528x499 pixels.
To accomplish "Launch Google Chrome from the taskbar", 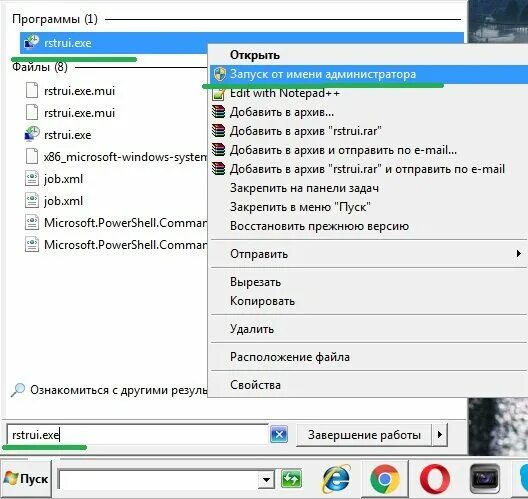I will click(385, 479).
